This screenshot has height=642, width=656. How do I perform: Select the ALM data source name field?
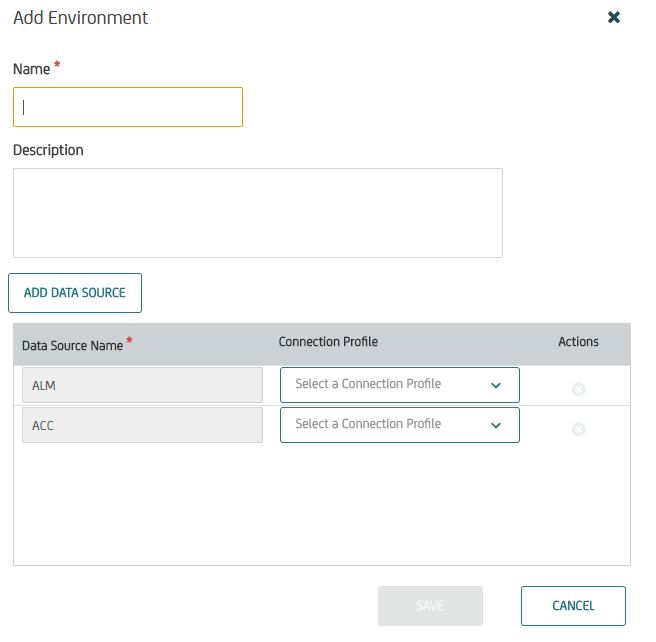click(x=142, y=385)
